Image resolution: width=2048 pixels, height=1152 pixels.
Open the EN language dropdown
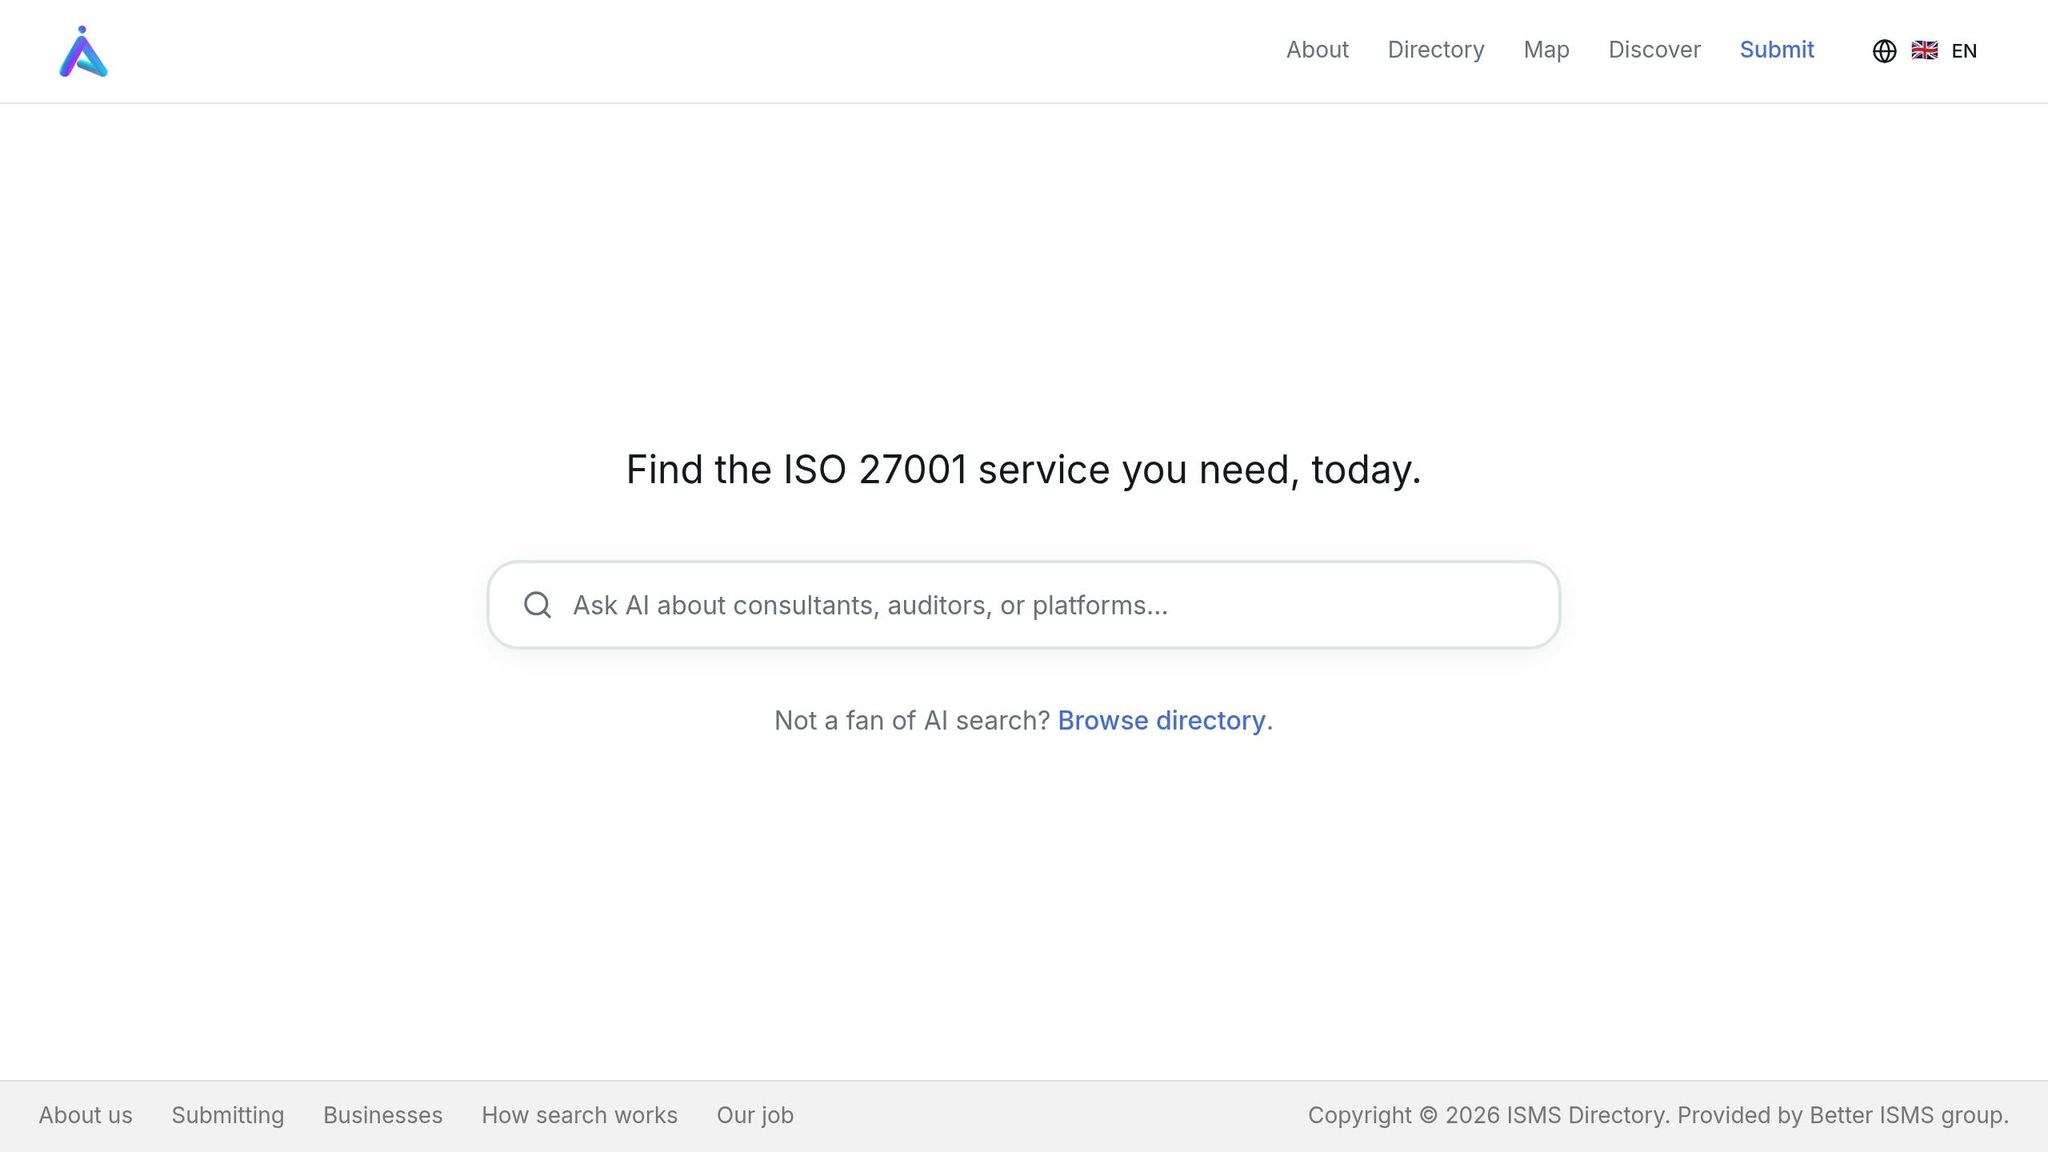coord(1964,50)
